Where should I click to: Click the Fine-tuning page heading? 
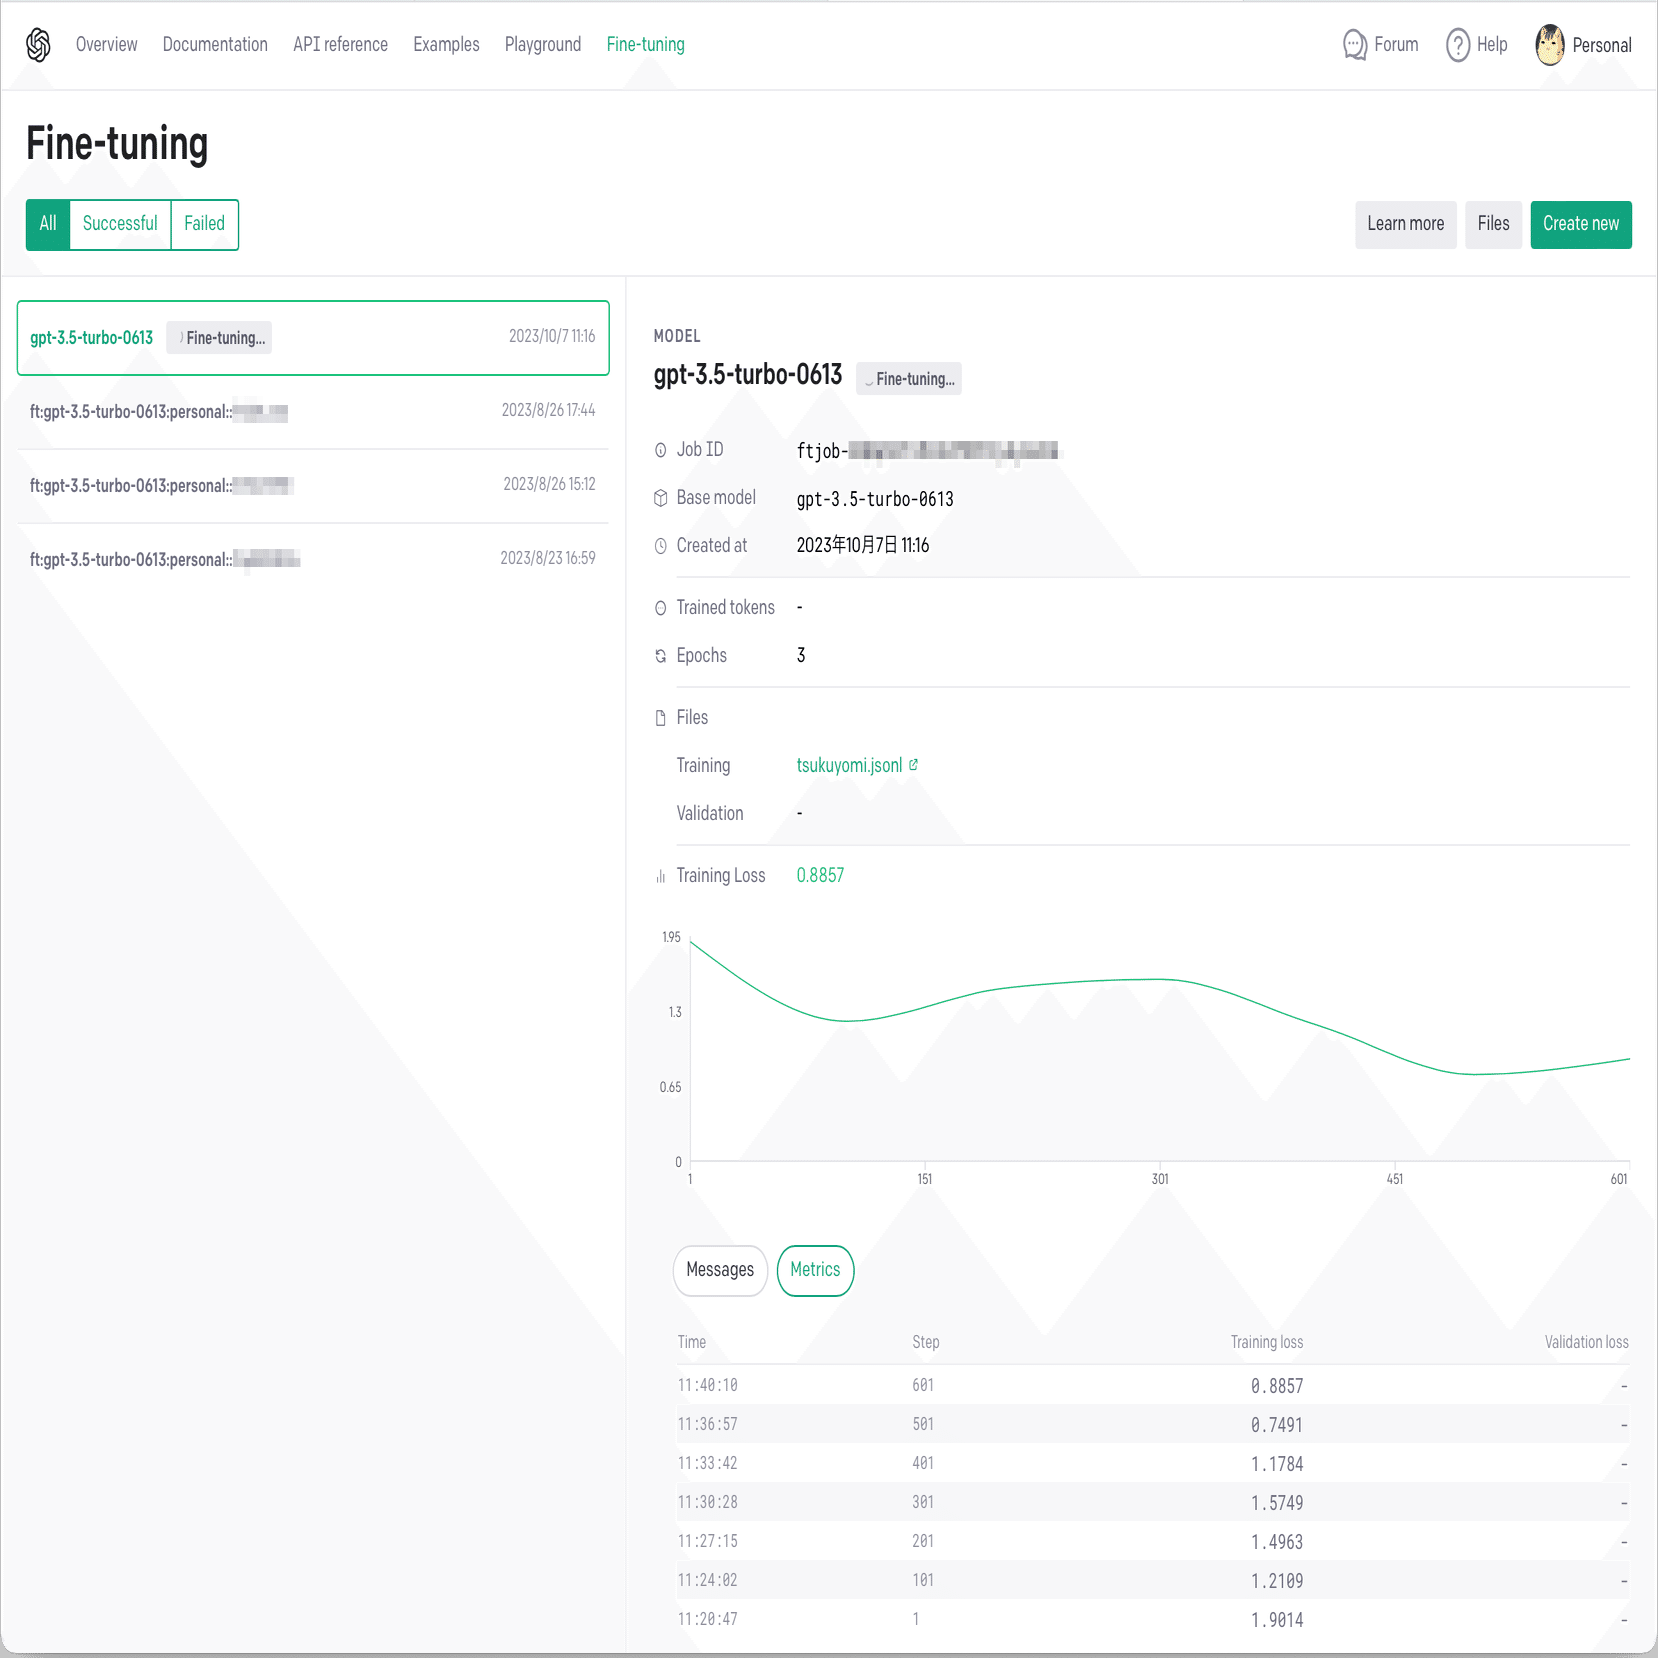tap(117, 144)
